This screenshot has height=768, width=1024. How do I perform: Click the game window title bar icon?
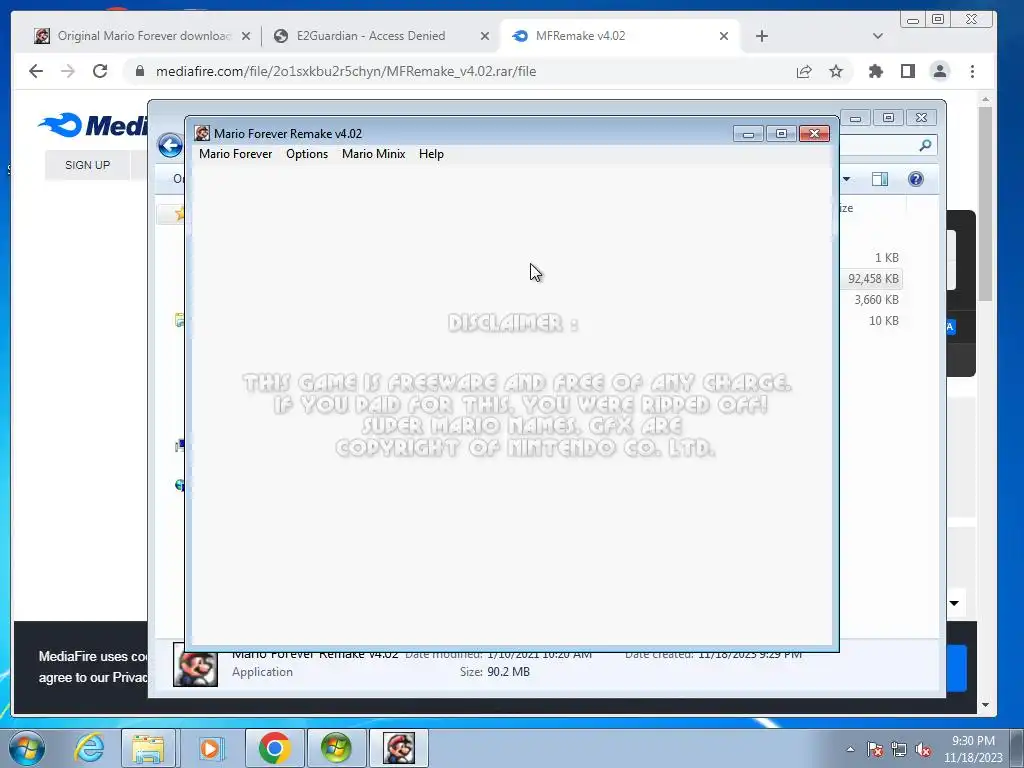[x=202, y=133]
